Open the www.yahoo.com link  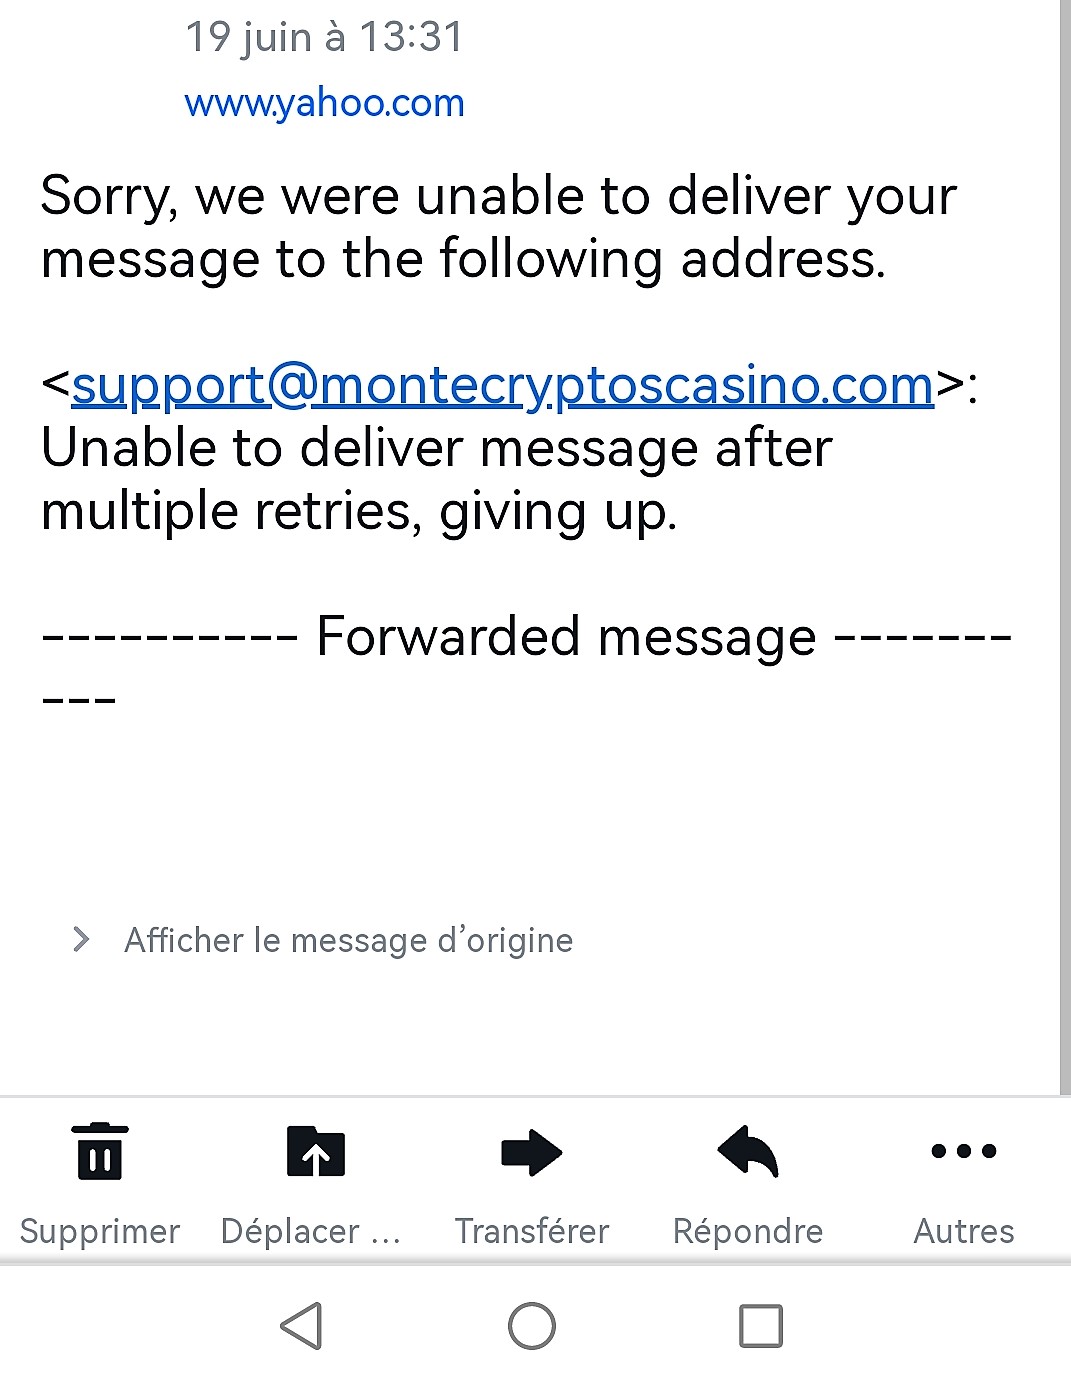pos(325,103)
